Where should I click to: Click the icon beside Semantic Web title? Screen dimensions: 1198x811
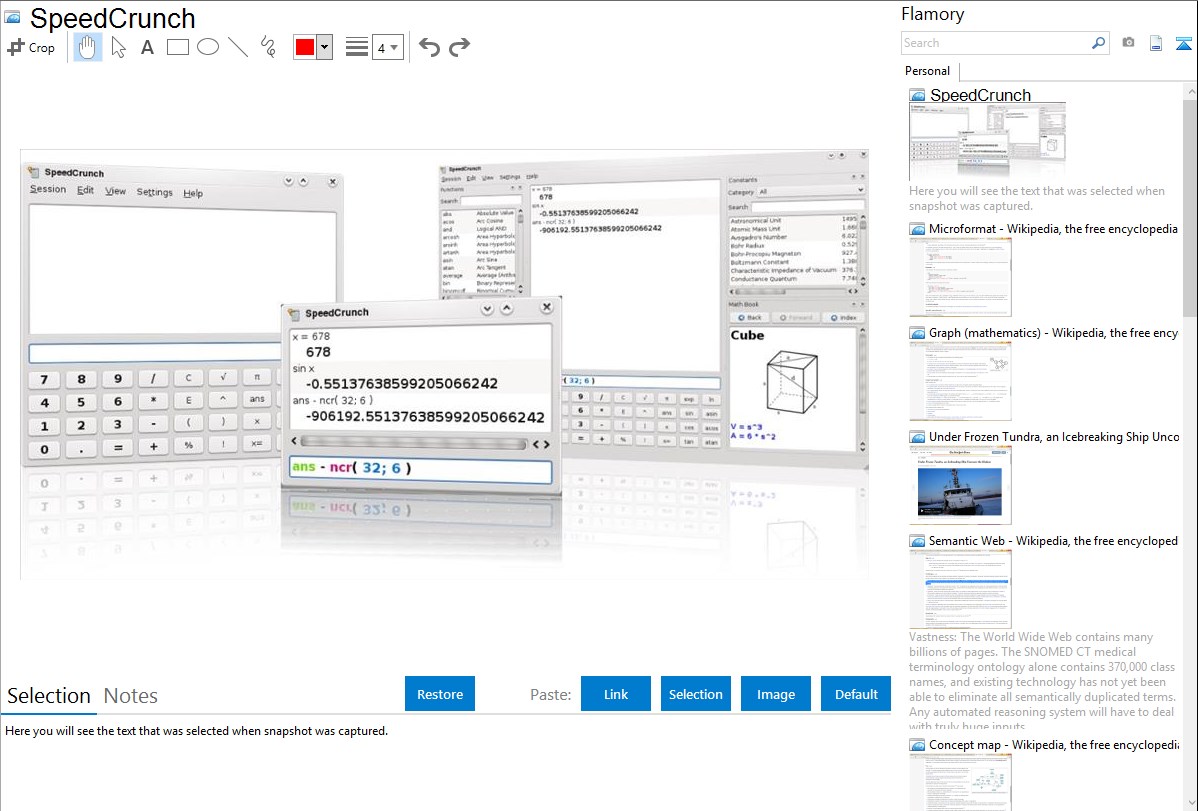click(917, 540)
